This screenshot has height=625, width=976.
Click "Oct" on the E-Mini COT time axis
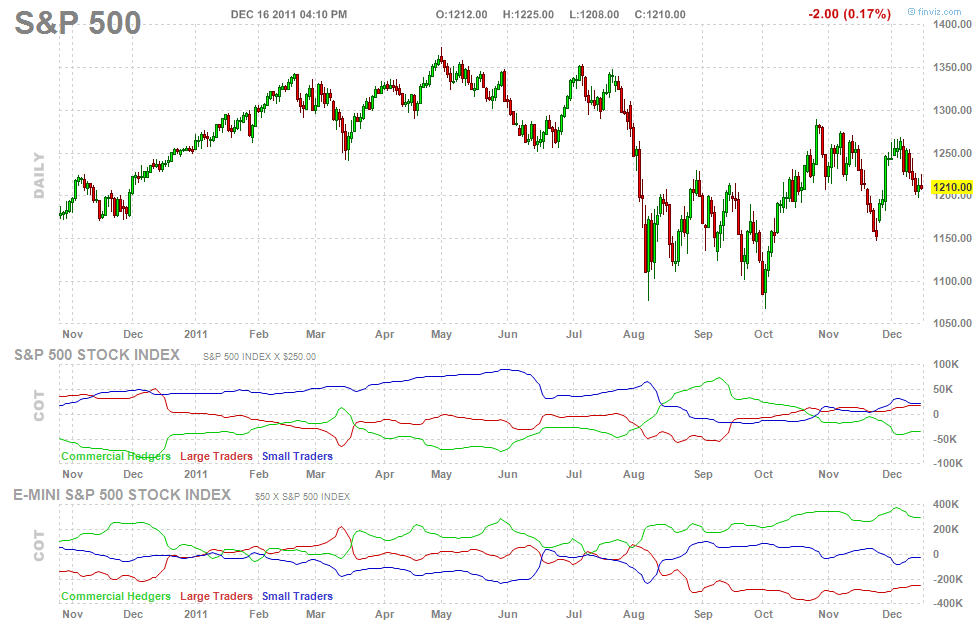763,614
